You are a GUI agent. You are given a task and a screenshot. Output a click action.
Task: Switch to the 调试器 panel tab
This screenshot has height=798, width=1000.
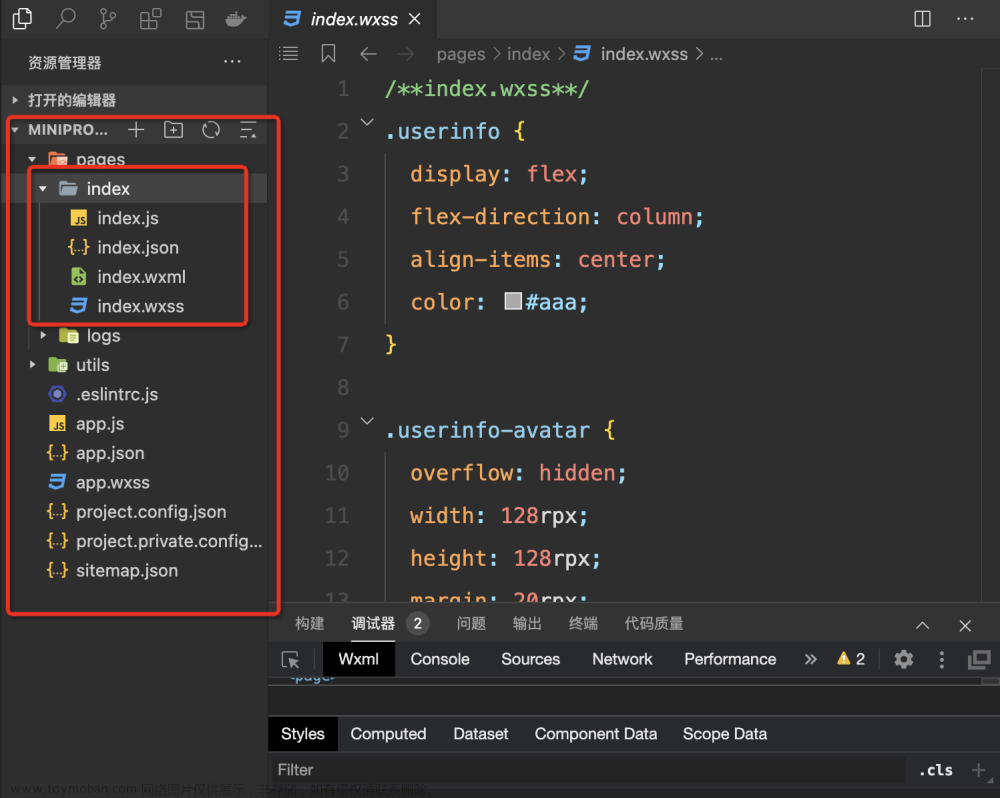coord(373,623)
